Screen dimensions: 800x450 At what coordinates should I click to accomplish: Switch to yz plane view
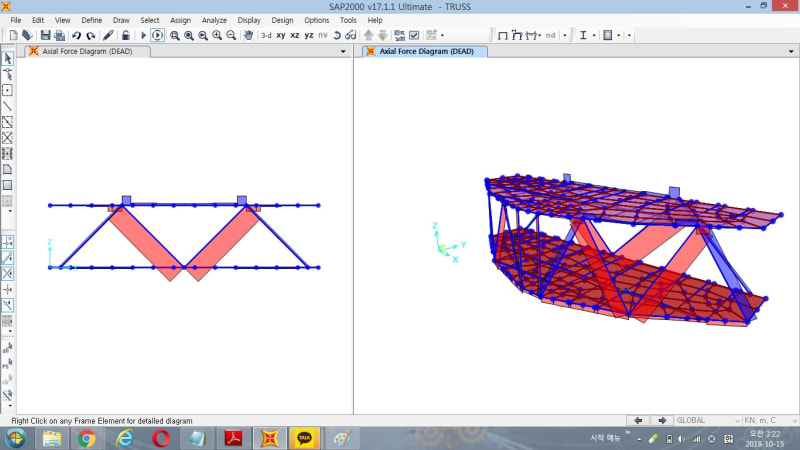point(309,35)
